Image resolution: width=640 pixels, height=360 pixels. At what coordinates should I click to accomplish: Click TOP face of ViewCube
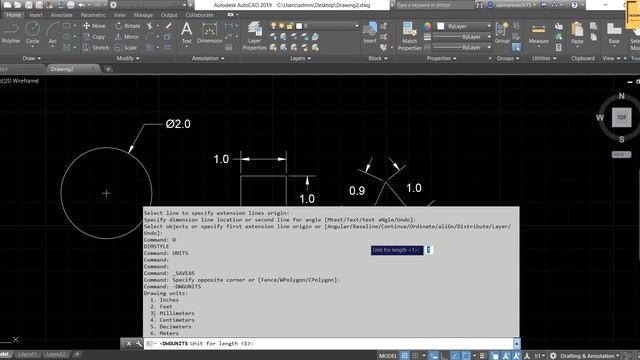click(x=621, y=118)
